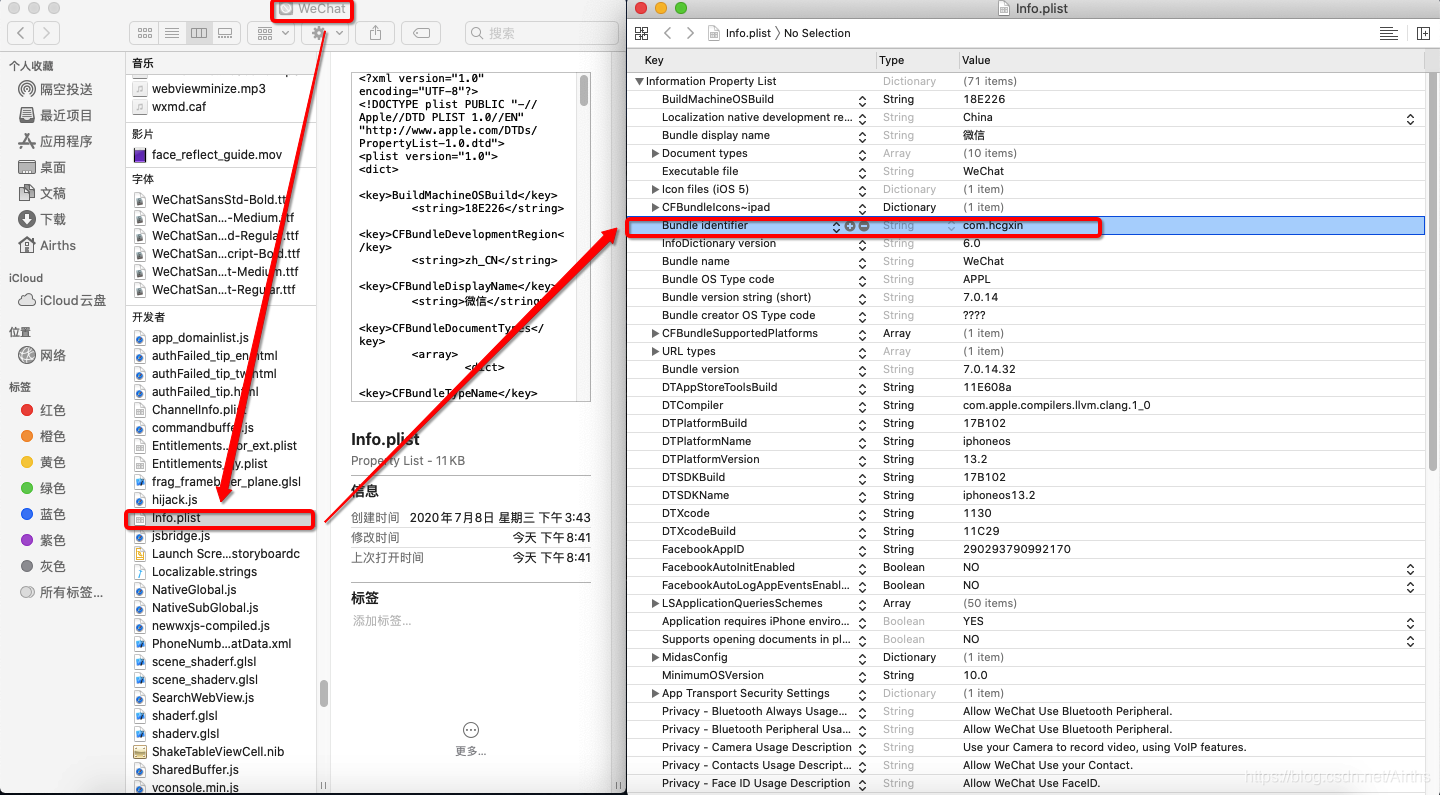Click Info.plist in Xcode jump bar
The height and width of the screenshot is (795, 1440).
point(739,33)
